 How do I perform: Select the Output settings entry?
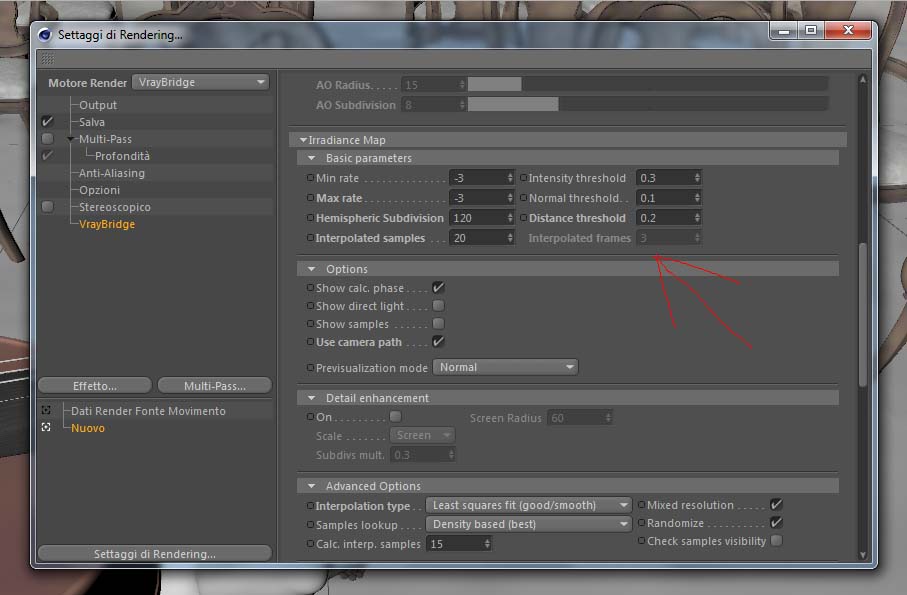point(98,105)
